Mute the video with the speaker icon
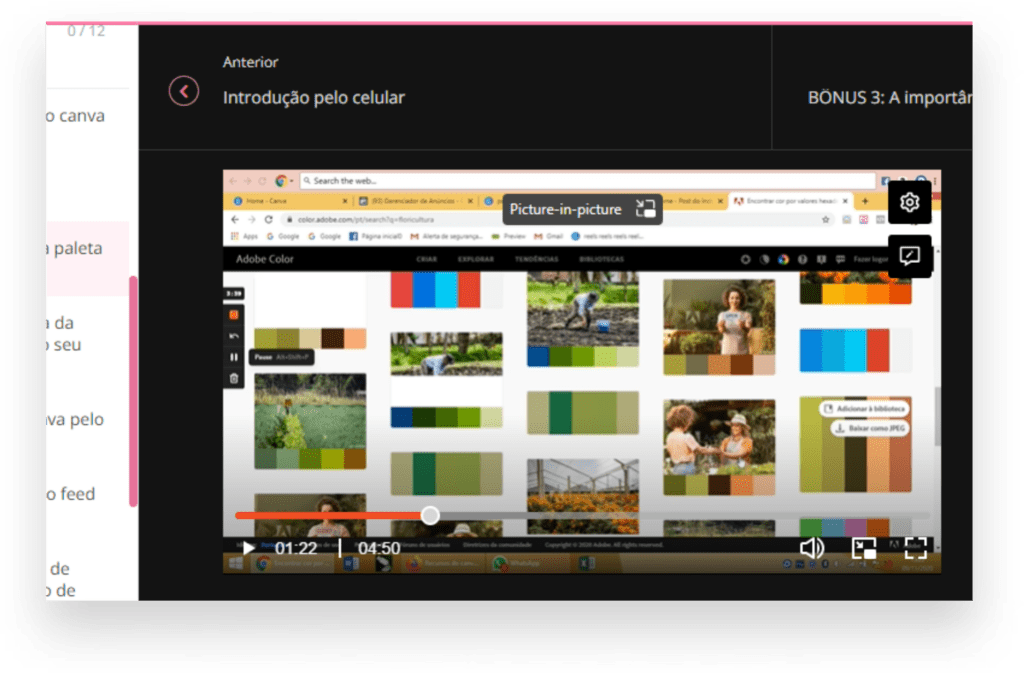This screenshot has height=673, width=1024. [812, 548]
